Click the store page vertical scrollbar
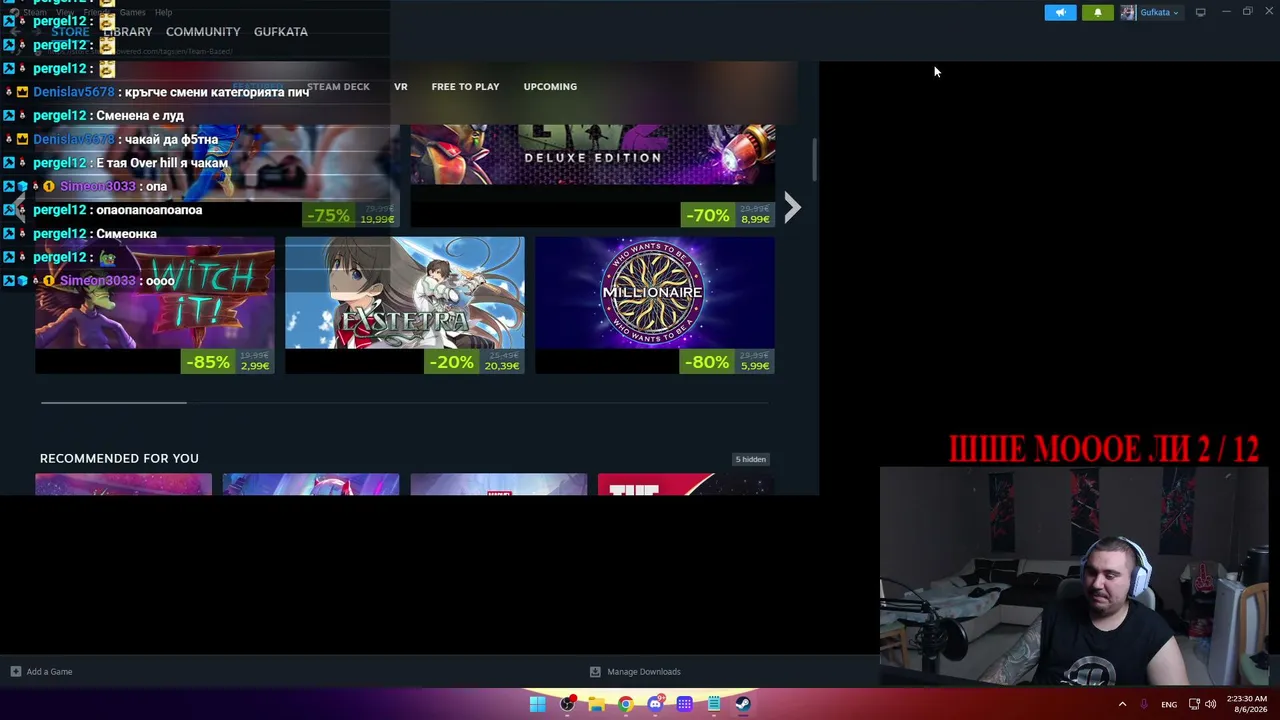Image resolution: width=1280 pixels, height=720 pixels. coord(815,160)
